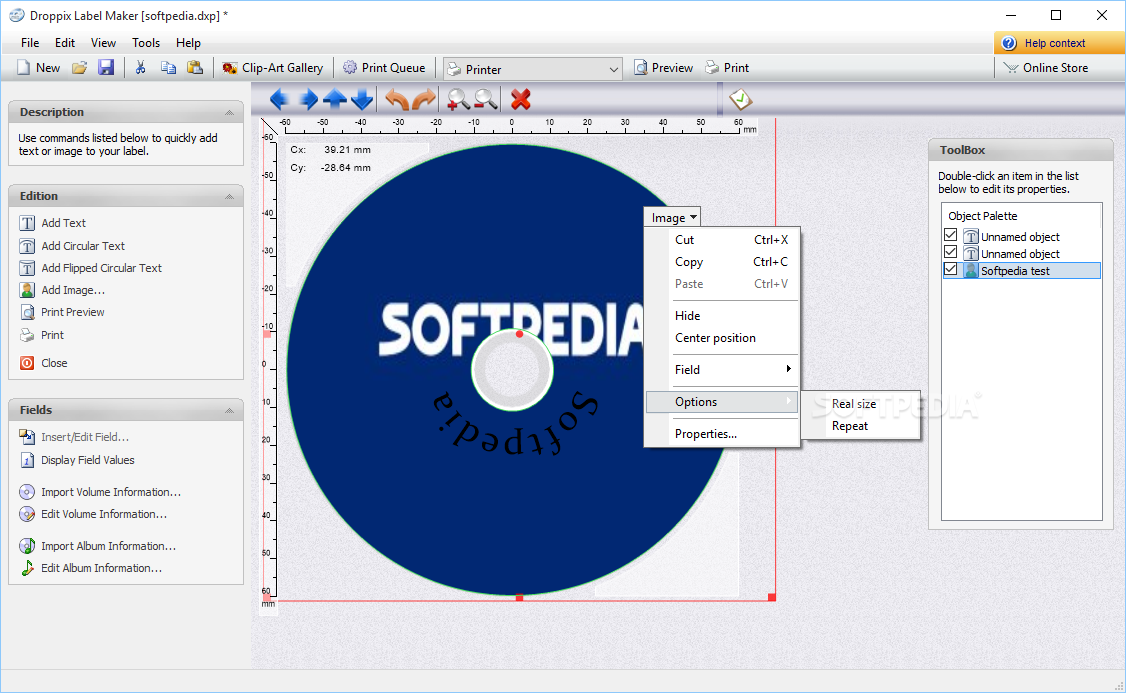This screenshot has height=693, width=1126.
Task: Click the Preview toolbar button
Action: coord(664,68)
